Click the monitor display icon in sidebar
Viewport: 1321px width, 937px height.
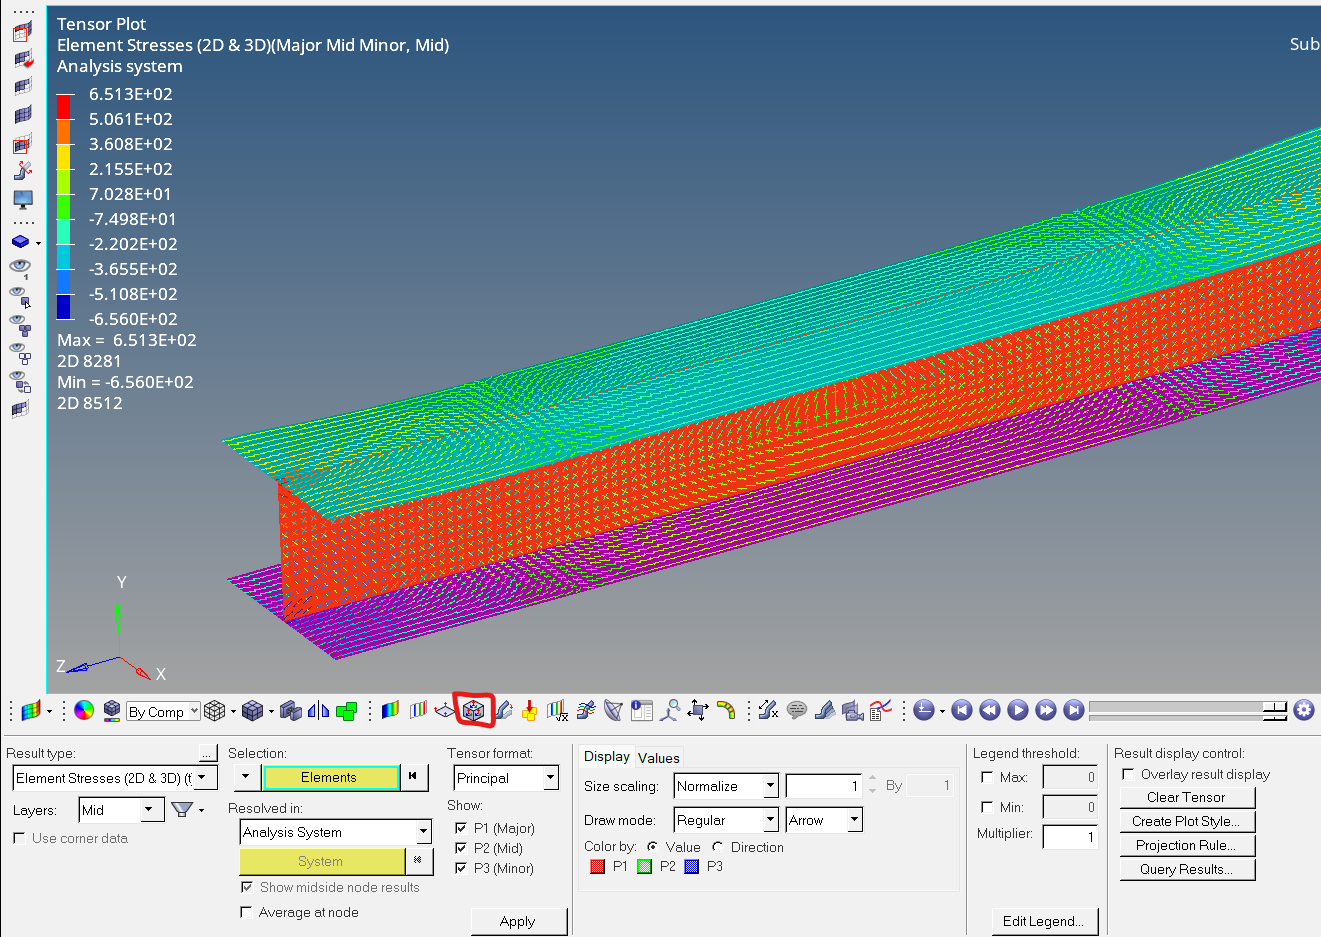[x=23, y=199]
